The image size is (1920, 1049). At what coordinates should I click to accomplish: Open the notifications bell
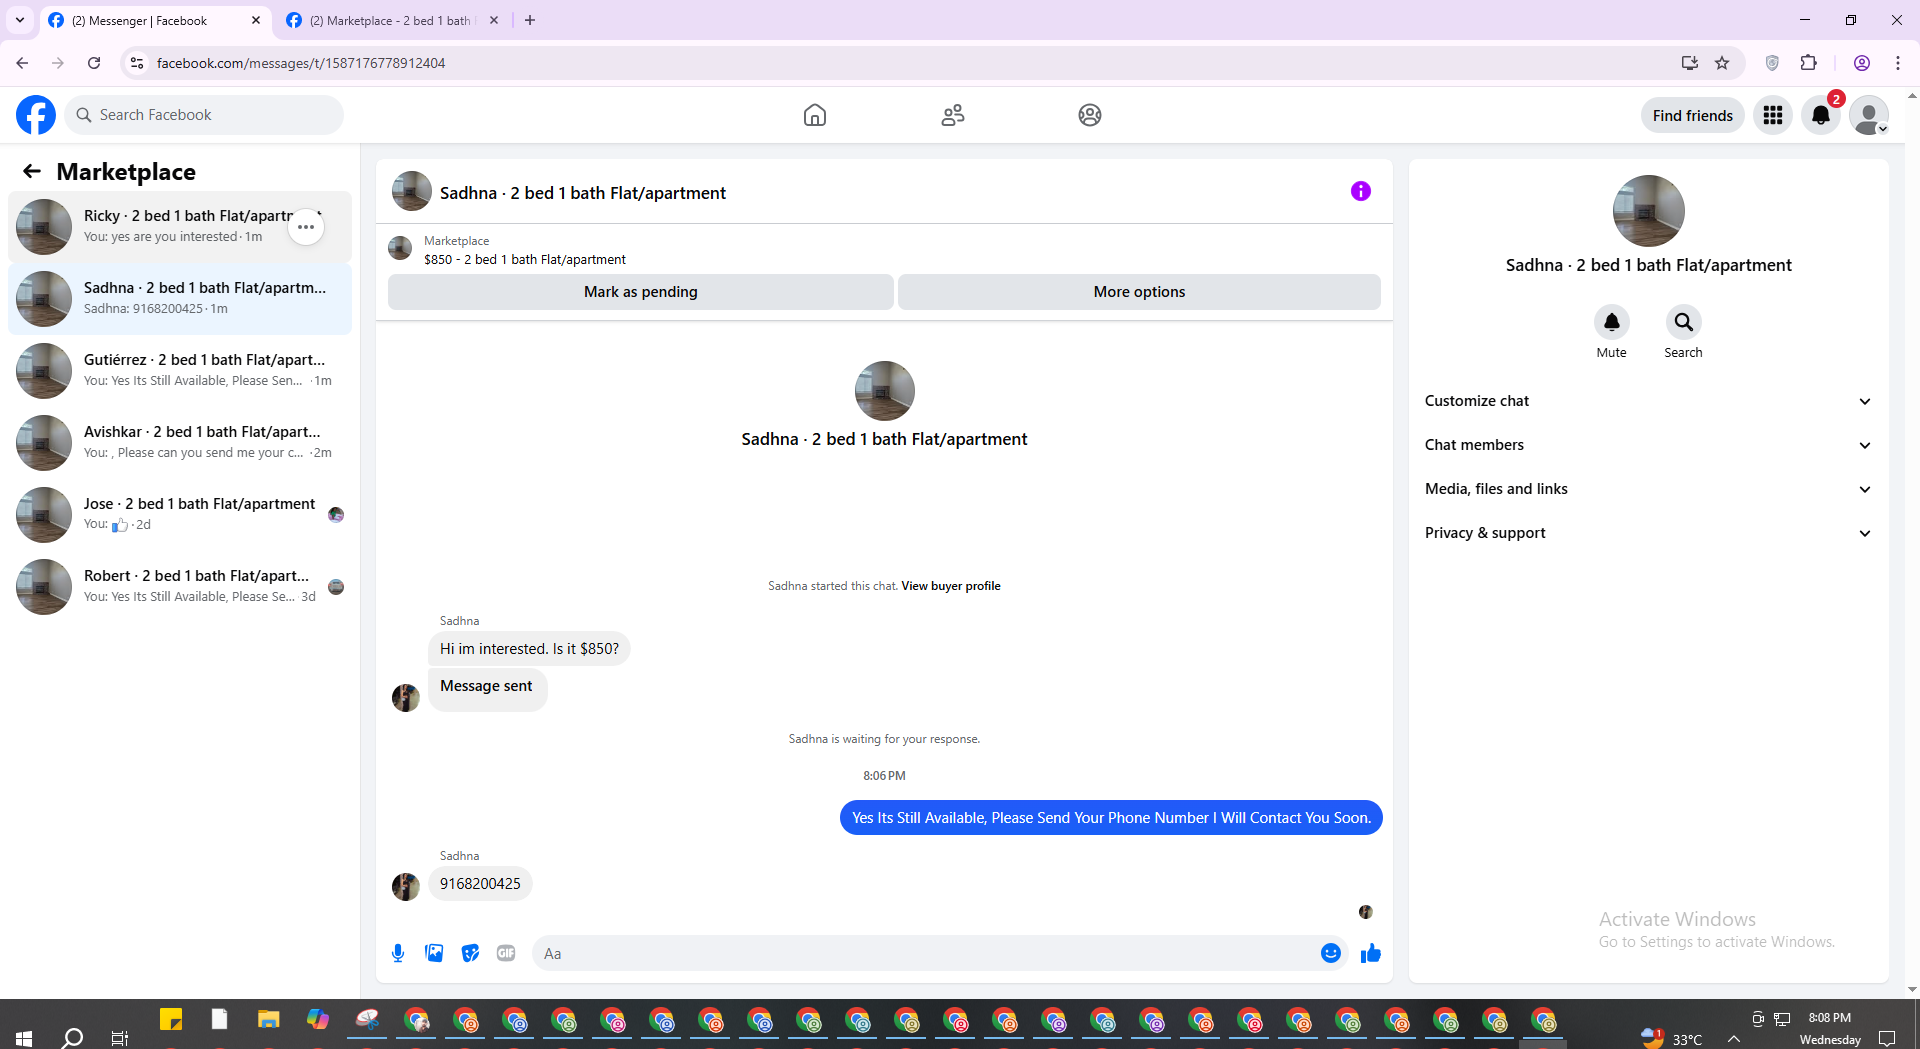point(1821,115)
